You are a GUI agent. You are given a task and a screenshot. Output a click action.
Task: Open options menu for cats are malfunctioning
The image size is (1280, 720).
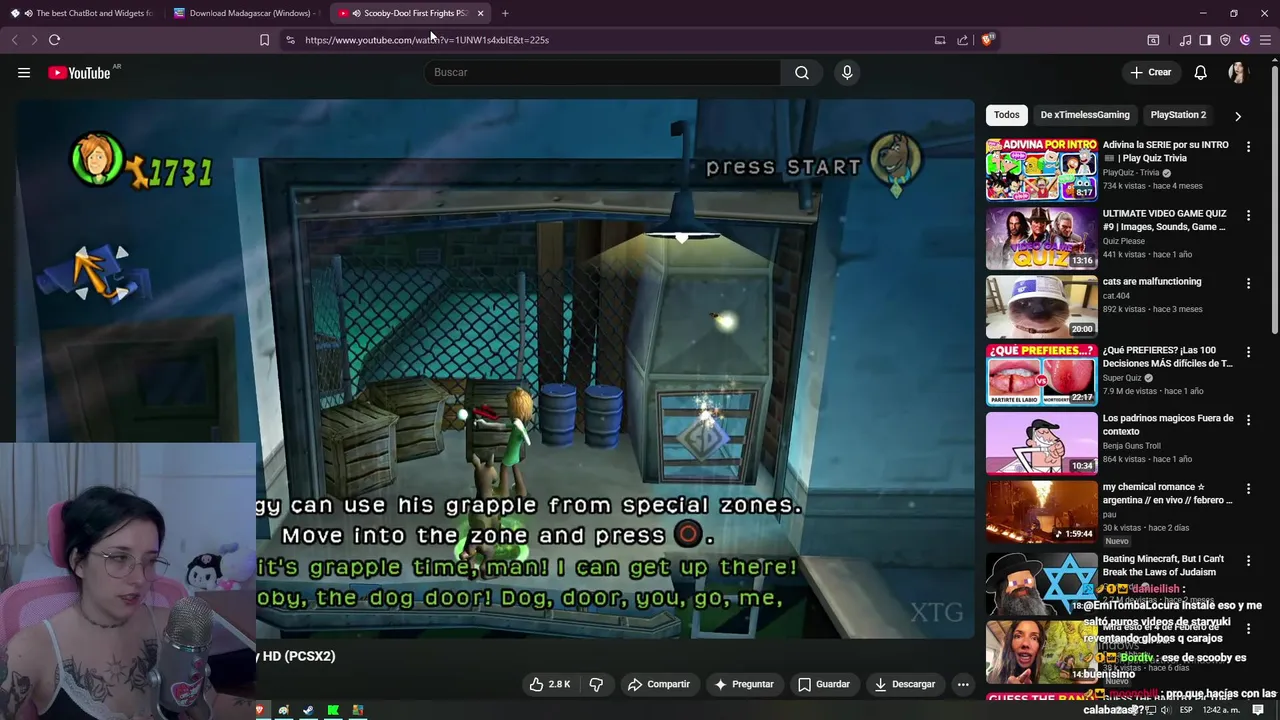click(1248, 284)
